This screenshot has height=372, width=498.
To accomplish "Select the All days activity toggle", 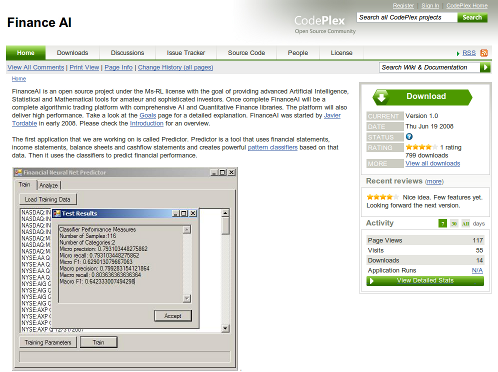I will pyautogui.click(x=466, y=223).
